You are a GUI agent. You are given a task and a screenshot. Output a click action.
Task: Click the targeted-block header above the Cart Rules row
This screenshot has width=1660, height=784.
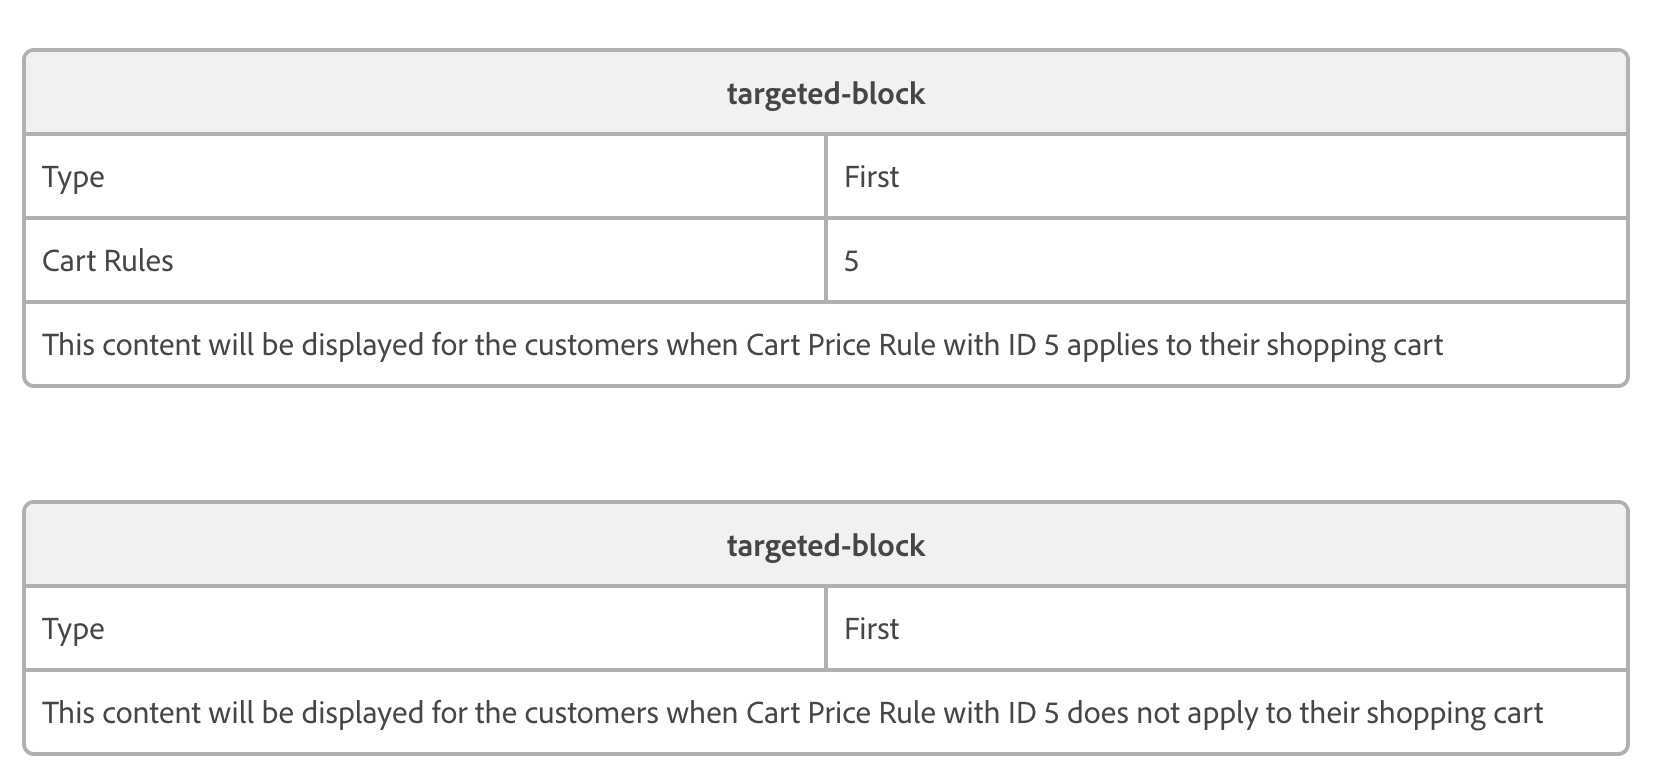click(826, 93)
